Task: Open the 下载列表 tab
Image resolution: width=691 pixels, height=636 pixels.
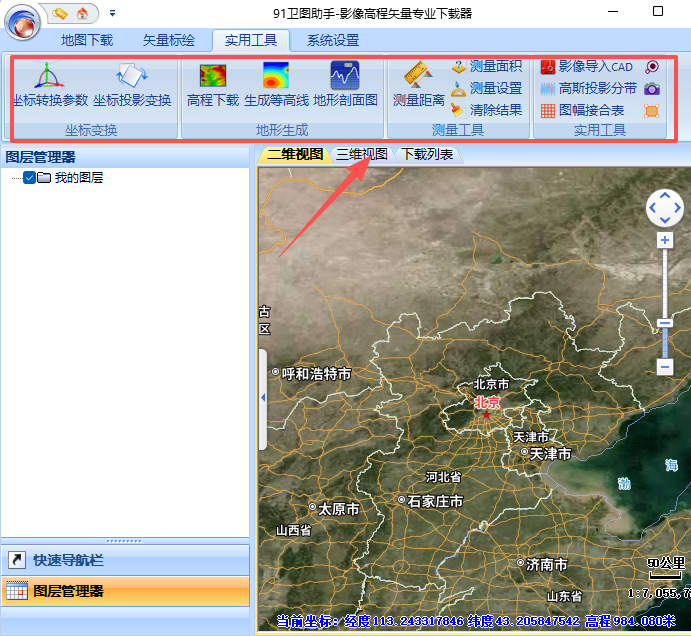Action: click(427, 154)
